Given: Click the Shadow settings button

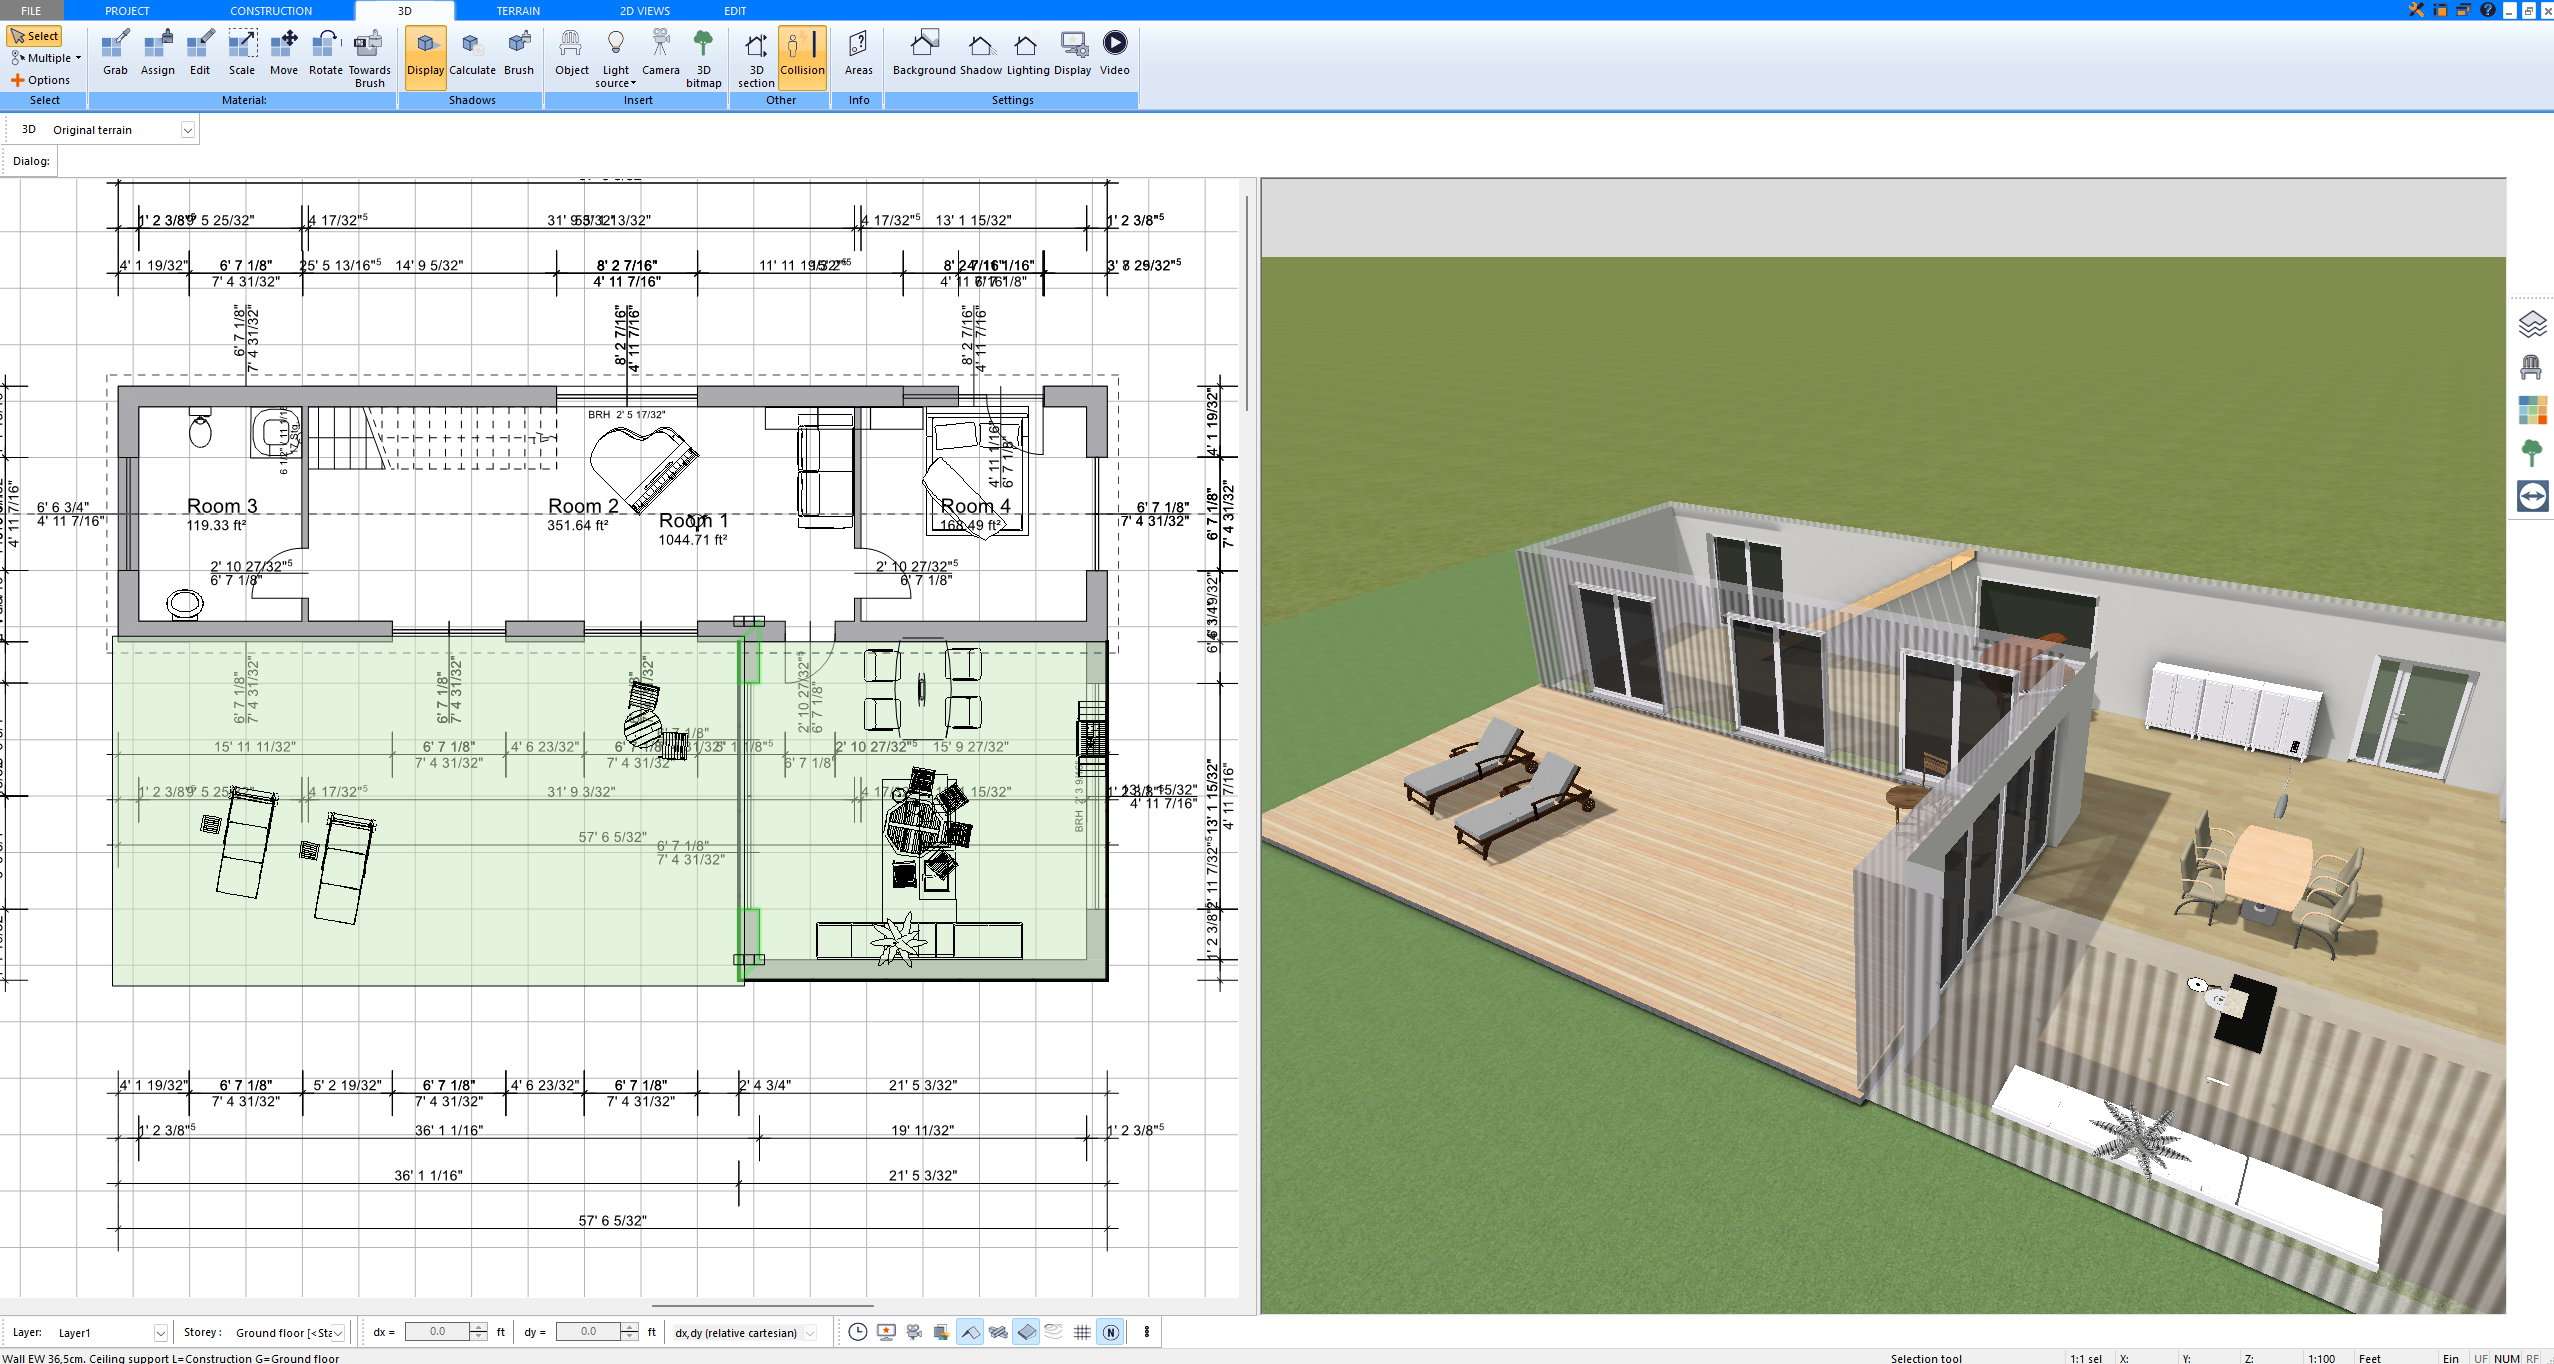Looking at the screenshot, I should 980,53.
